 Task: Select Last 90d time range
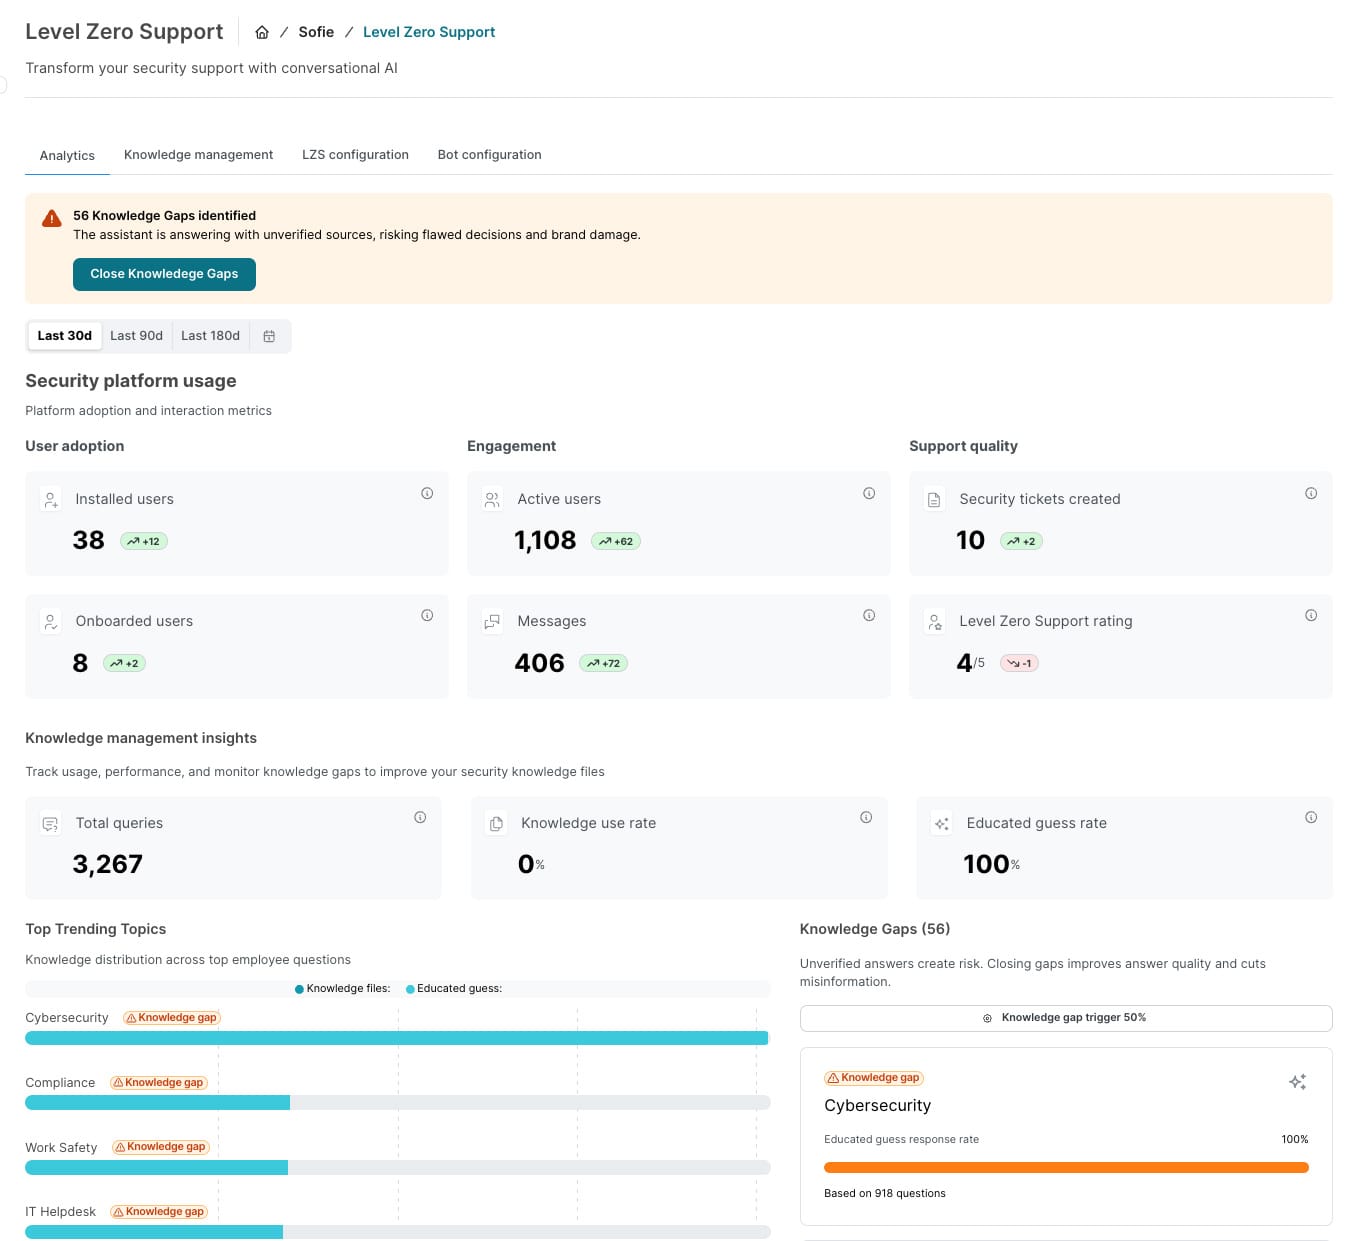click(136, 336)
